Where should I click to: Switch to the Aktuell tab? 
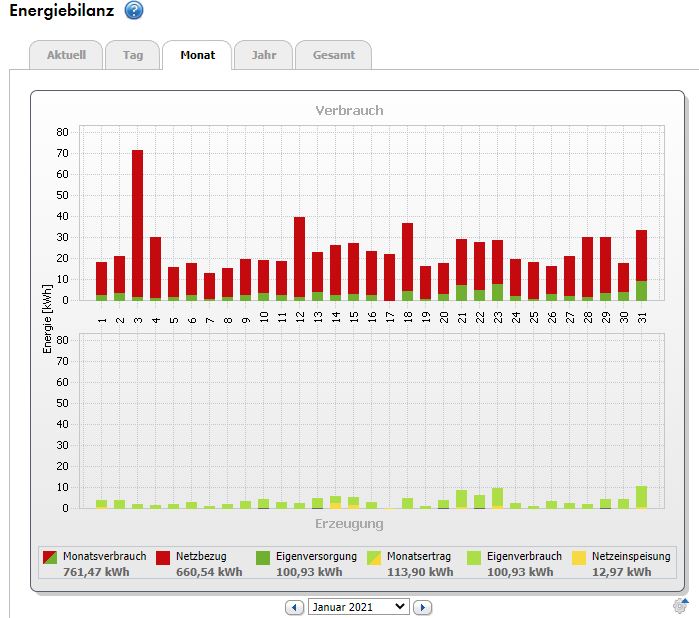tap(66, 55)
